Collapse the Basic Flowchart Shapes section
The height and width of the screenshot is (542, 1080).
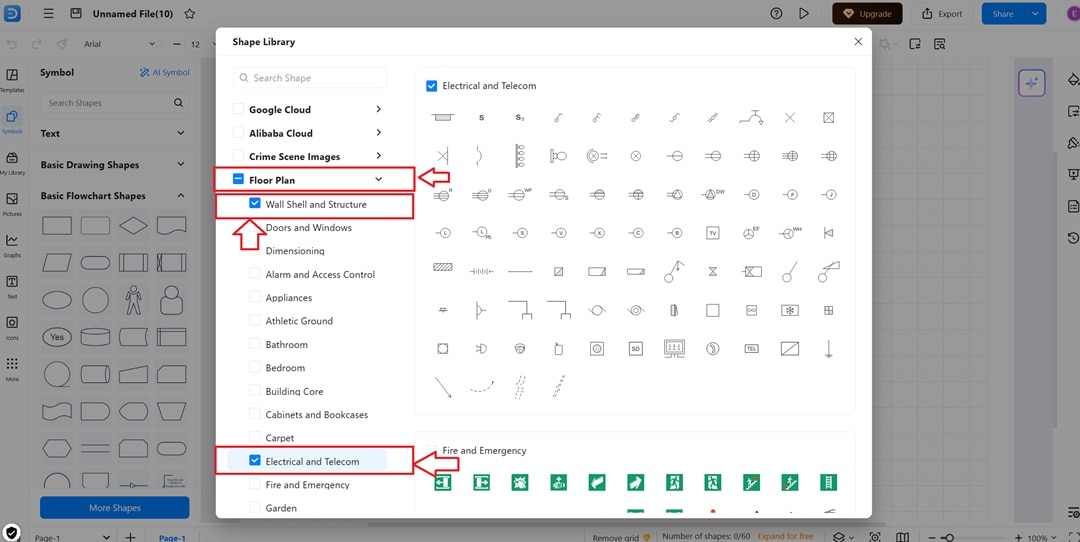180,196
